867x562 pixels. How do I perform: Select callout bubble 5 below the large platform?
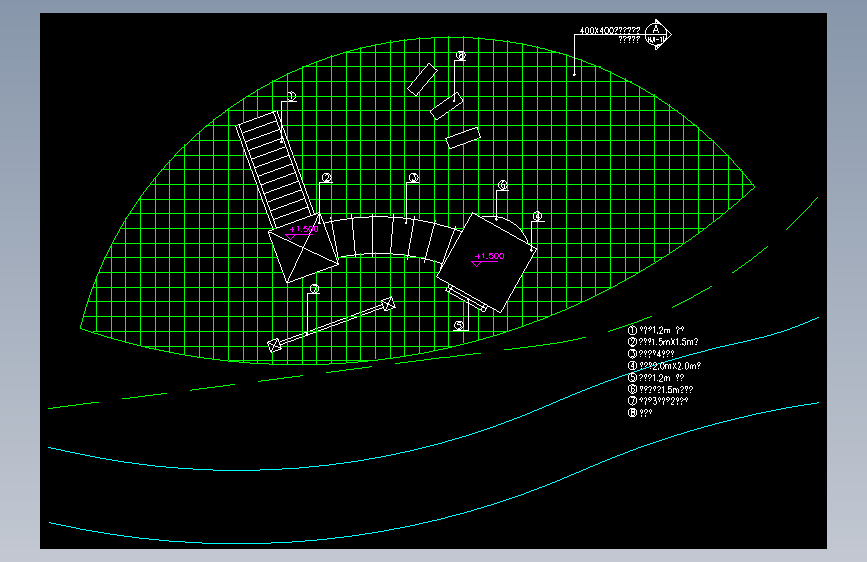click(x=459, y=325)
